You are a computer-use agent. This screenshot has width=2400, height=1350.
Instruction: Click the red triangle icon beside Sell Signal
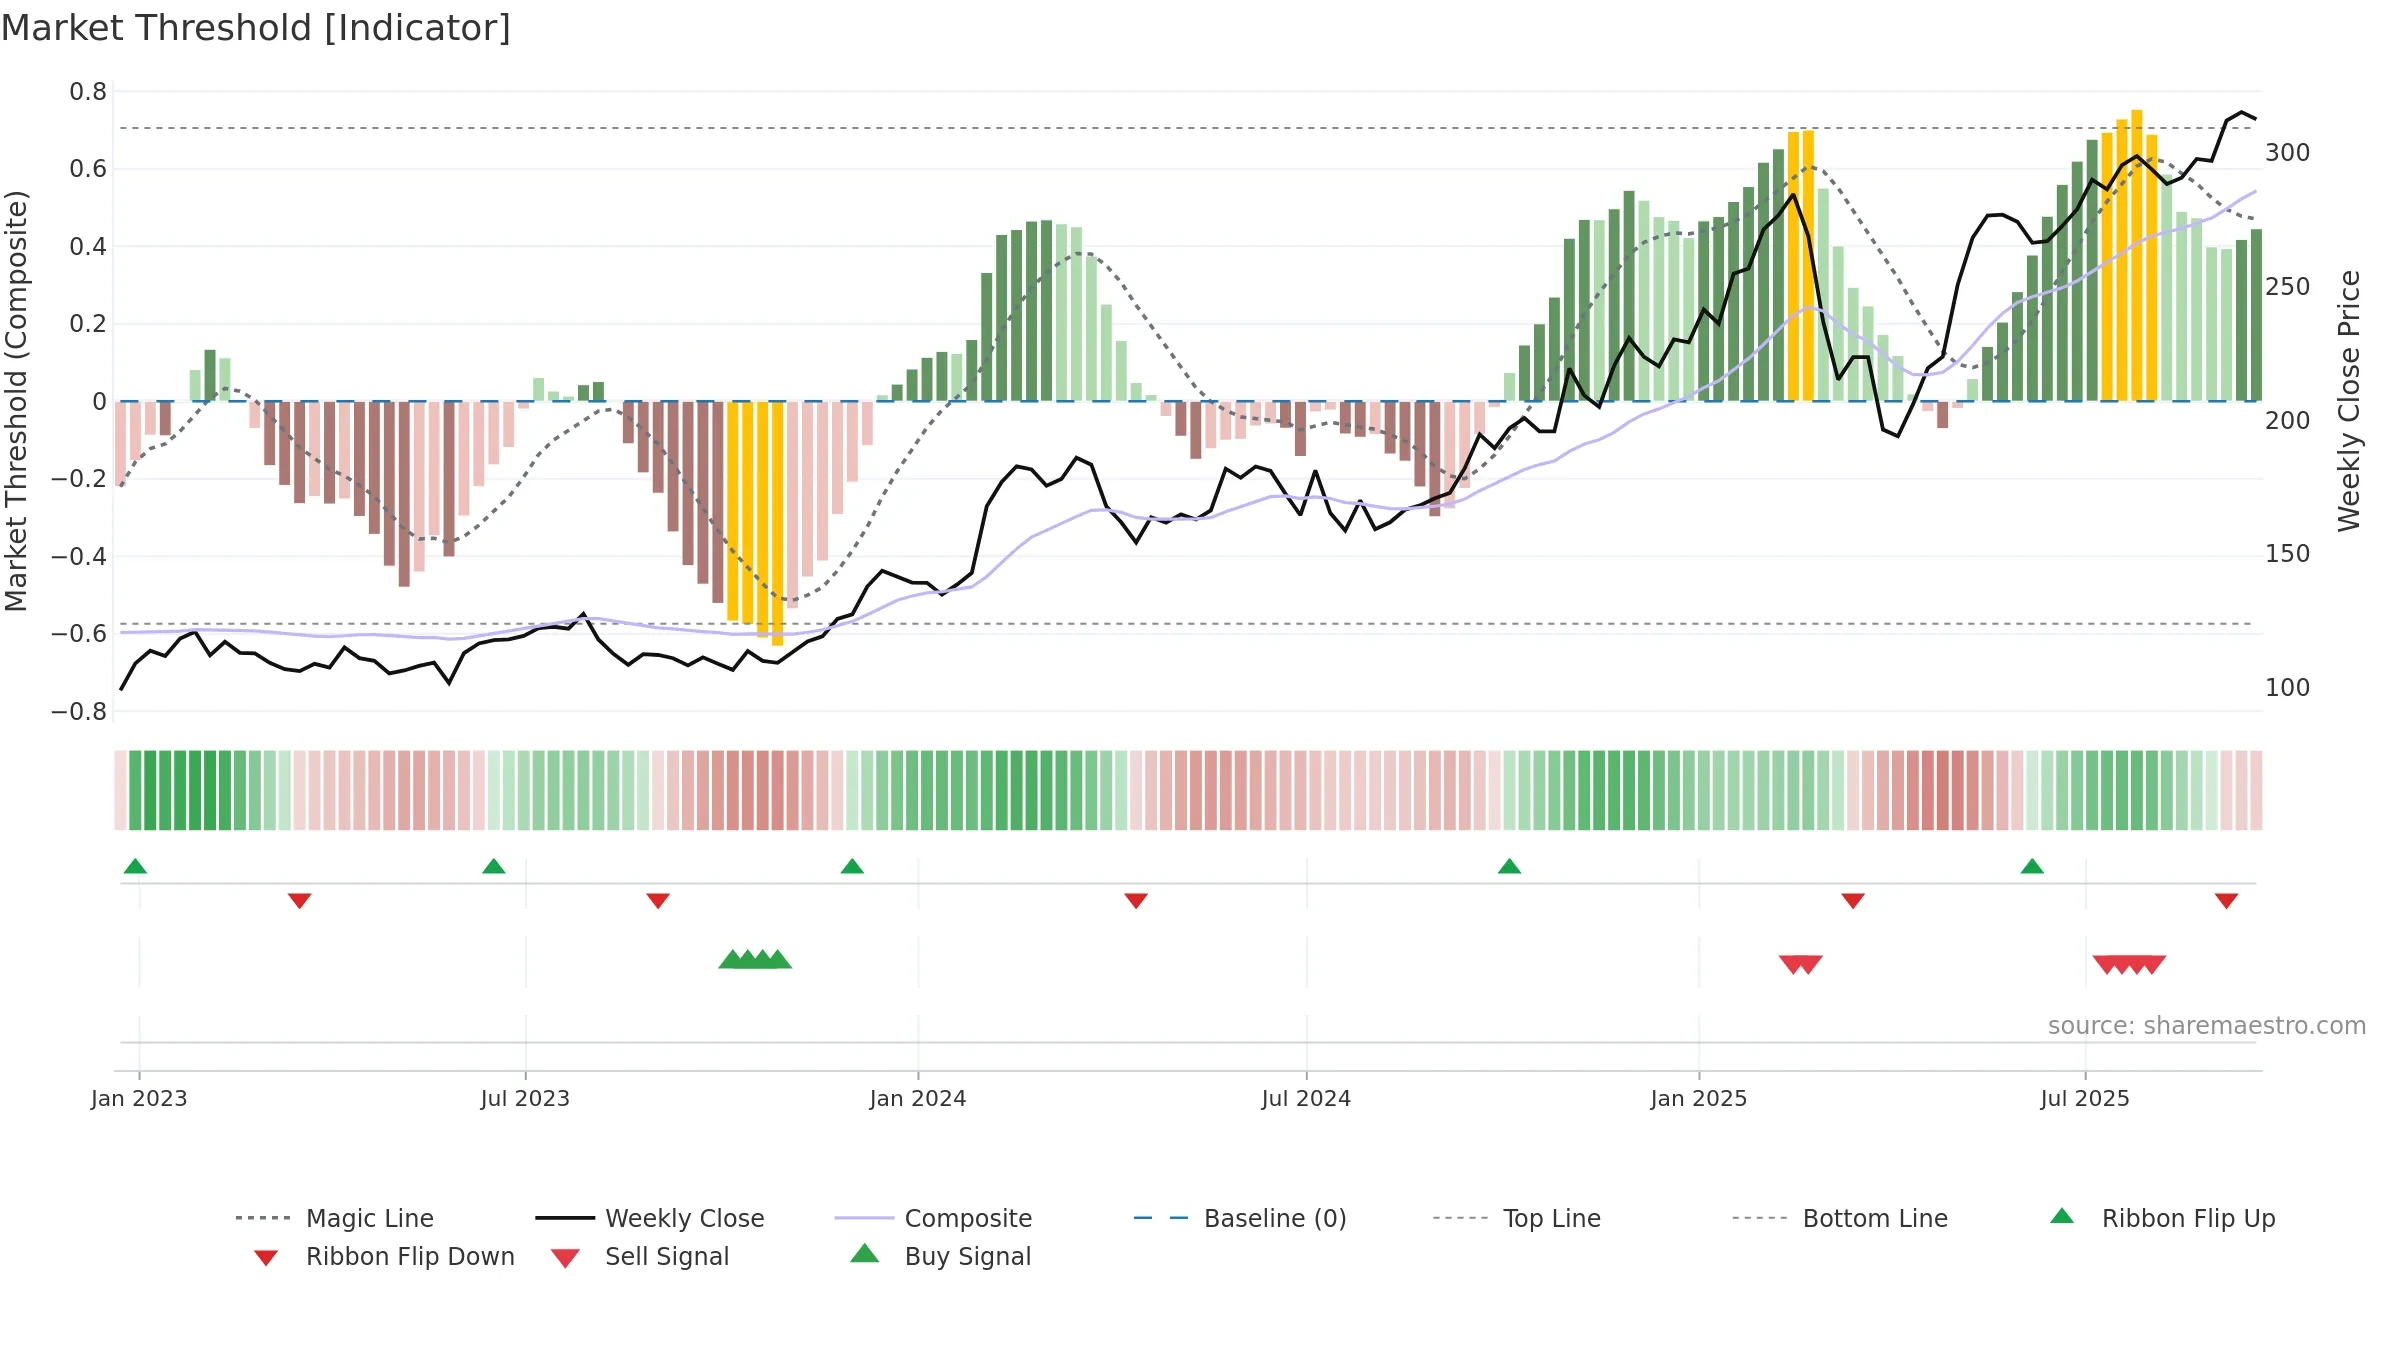pos(565,1258)
